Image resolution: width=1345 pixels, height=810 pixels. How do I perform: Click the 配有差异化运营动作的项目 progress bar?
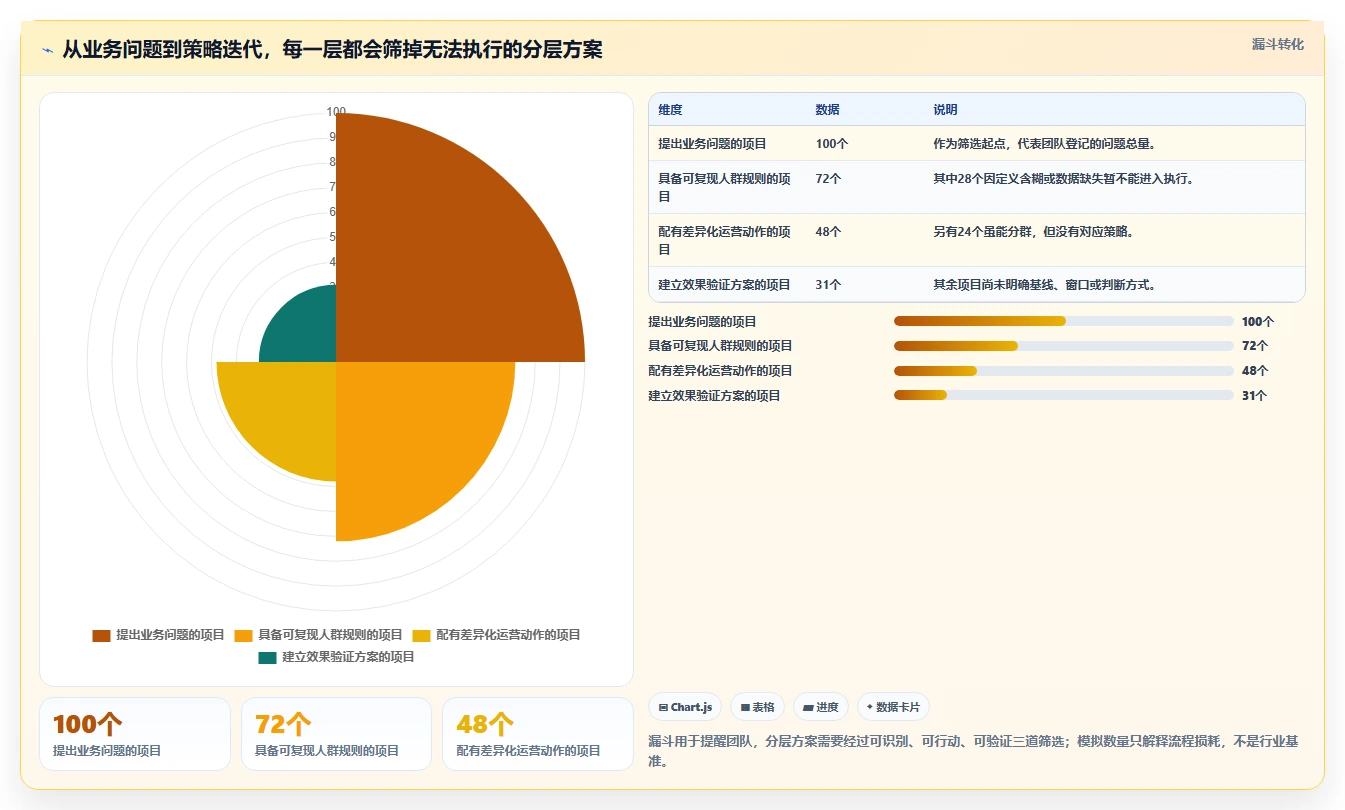click(x=1064, y=371)
